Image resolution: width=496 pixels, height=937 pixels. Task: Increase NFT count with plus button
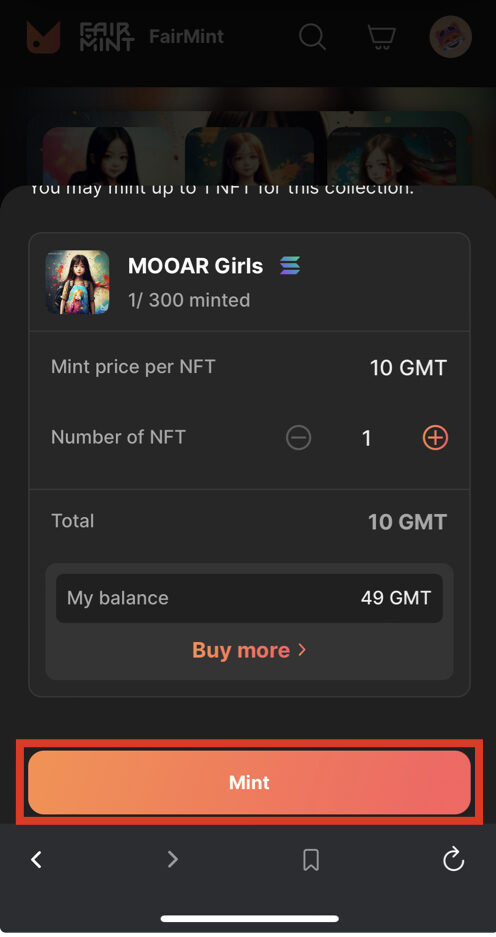click(x=435, y=438)
